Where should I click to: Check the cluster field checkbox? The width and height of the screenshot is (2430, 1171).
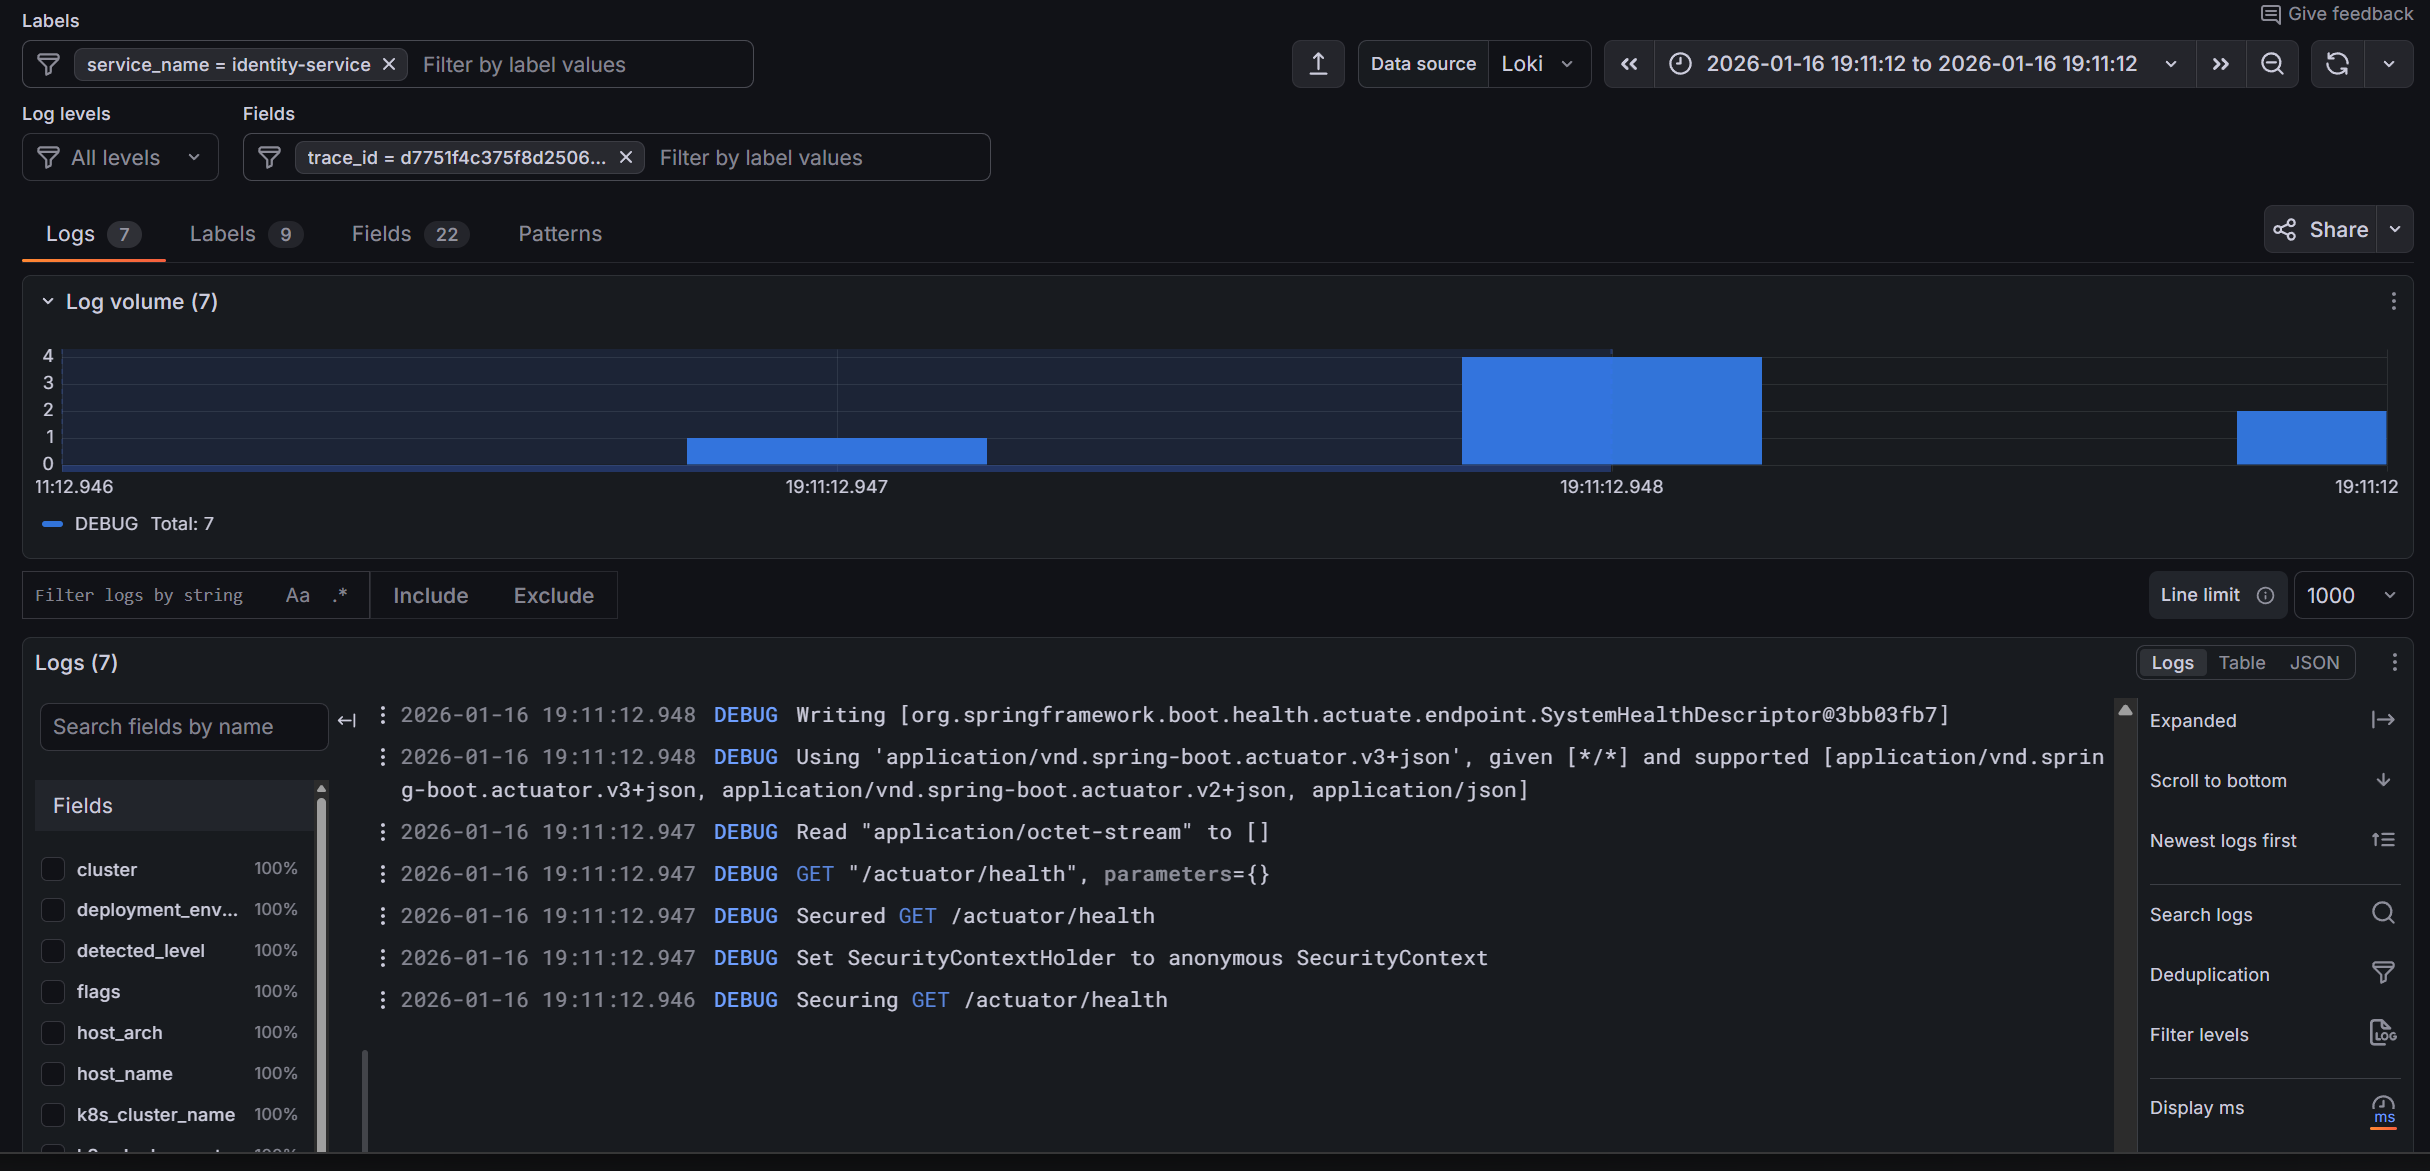[53, 869]
